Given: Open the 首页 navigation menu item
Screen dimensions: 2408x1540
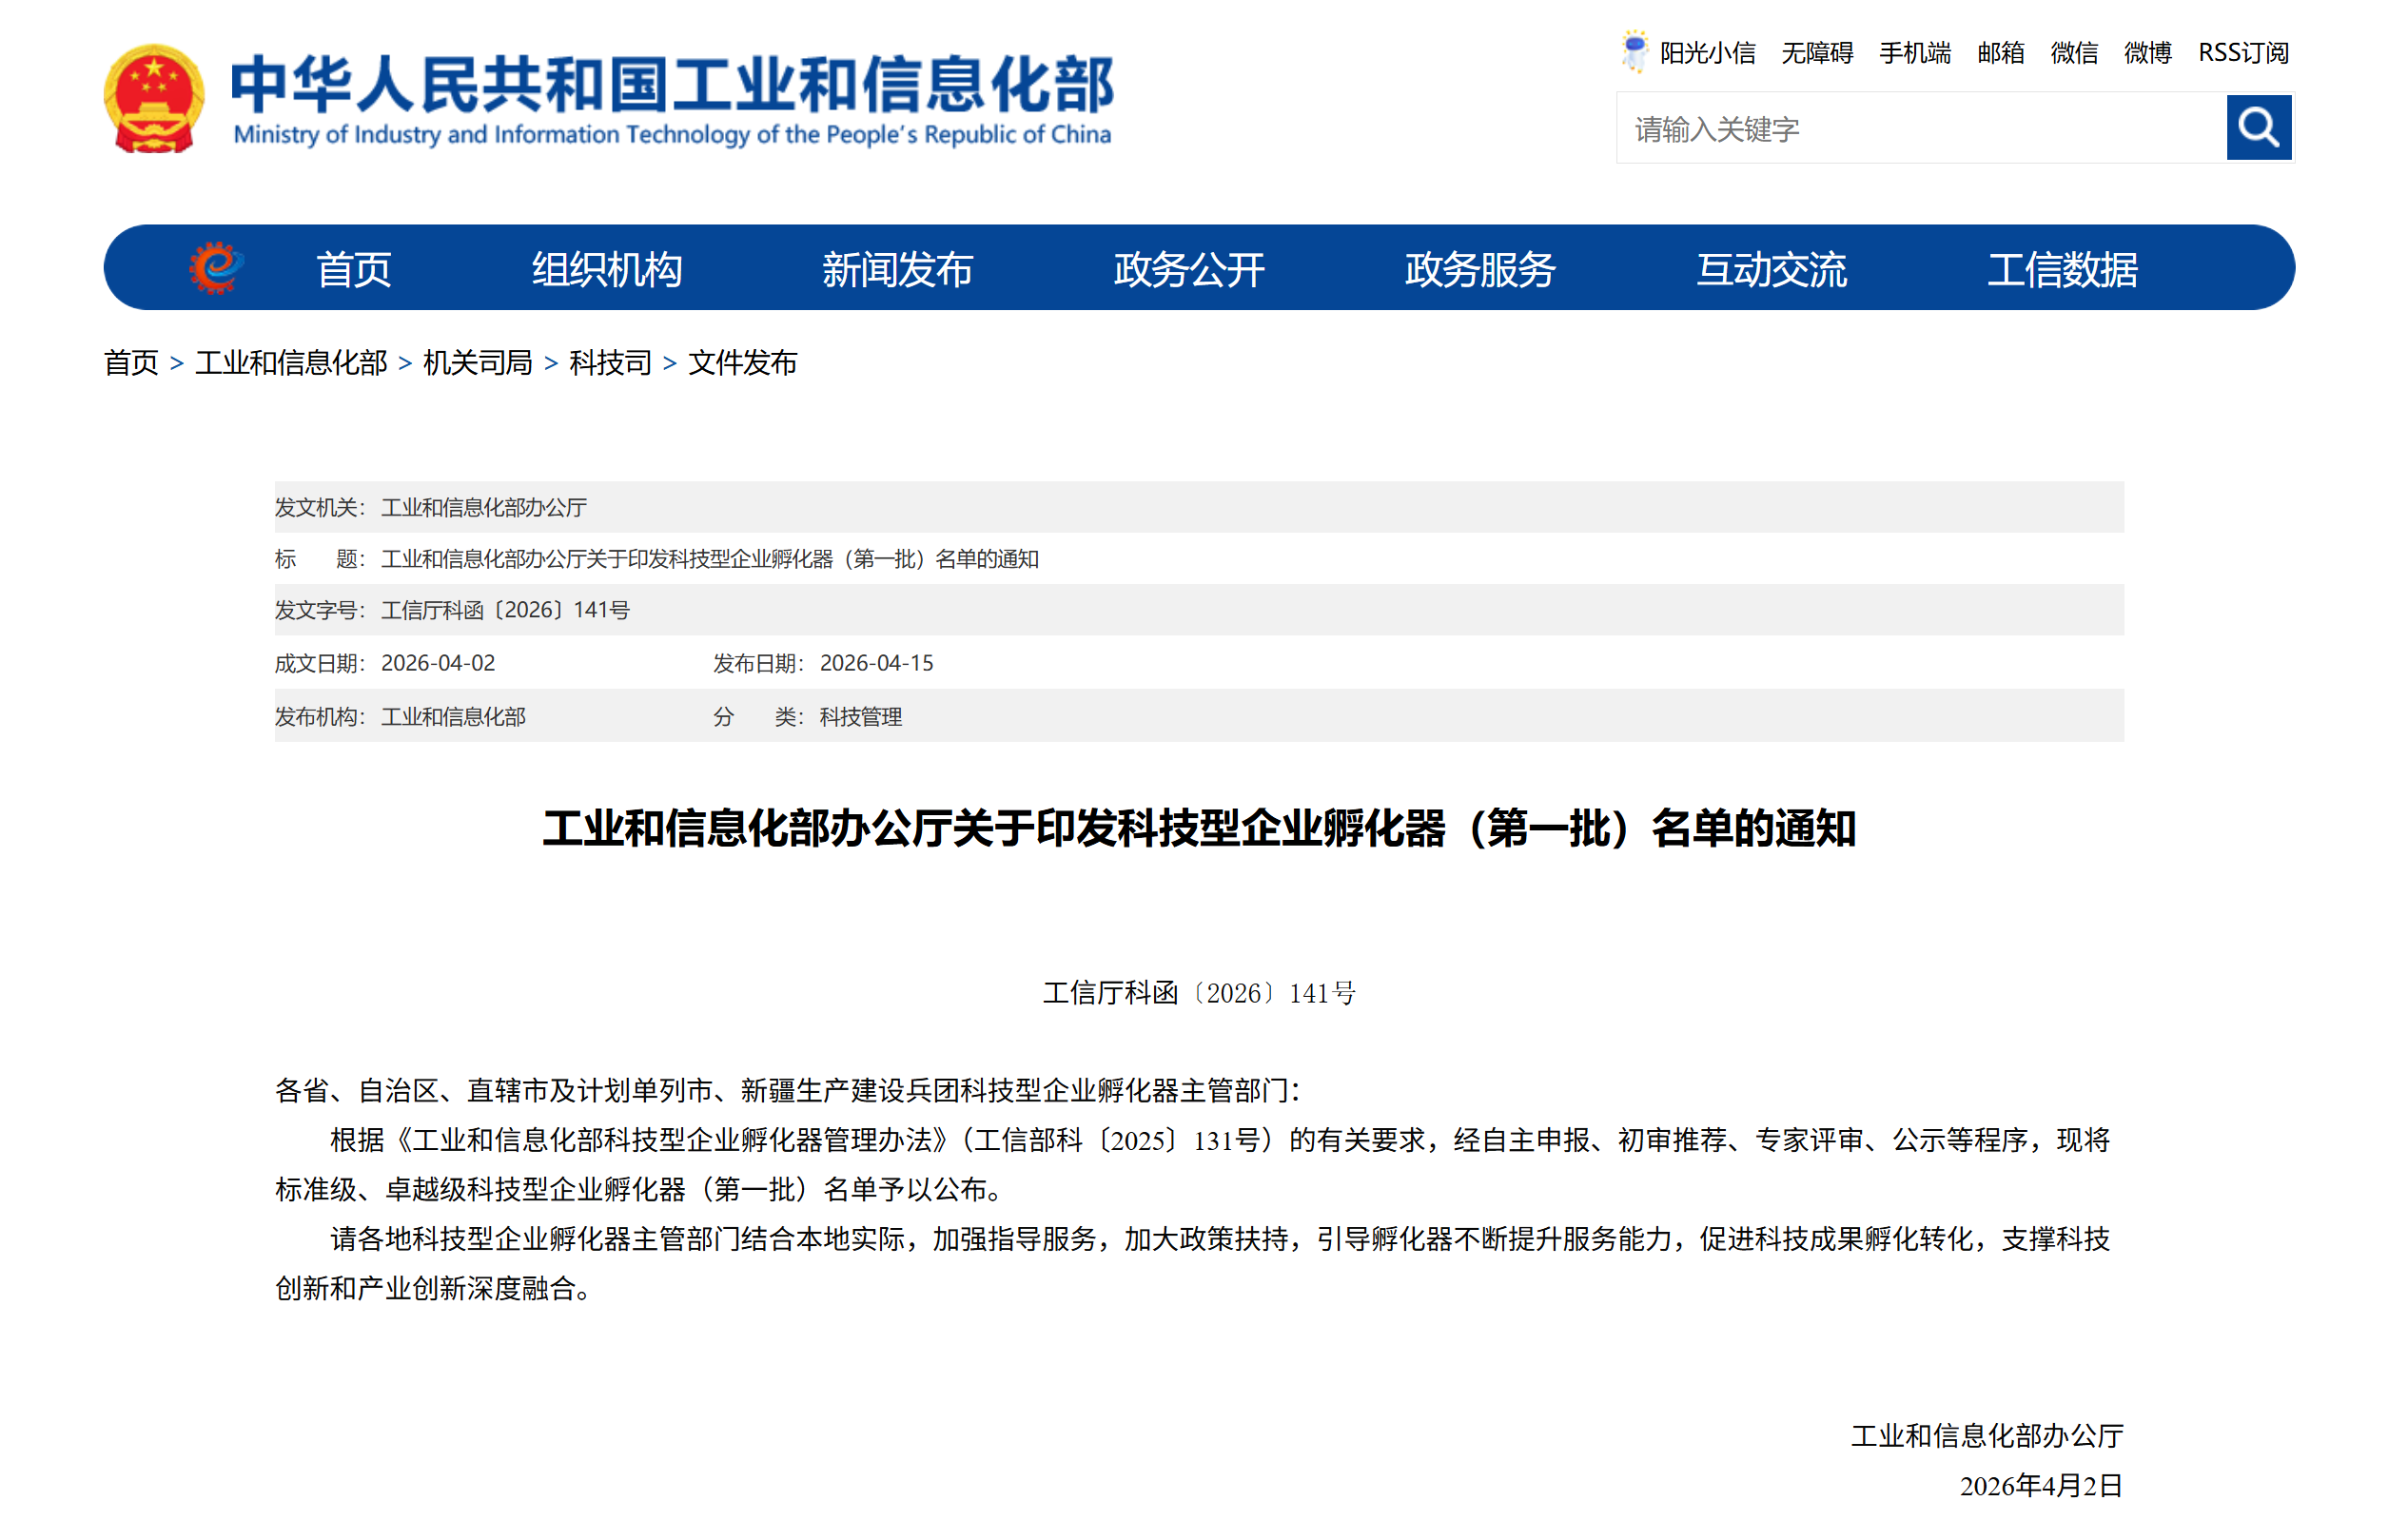Looking at the screenshot, I should click(x=353, y=270).
